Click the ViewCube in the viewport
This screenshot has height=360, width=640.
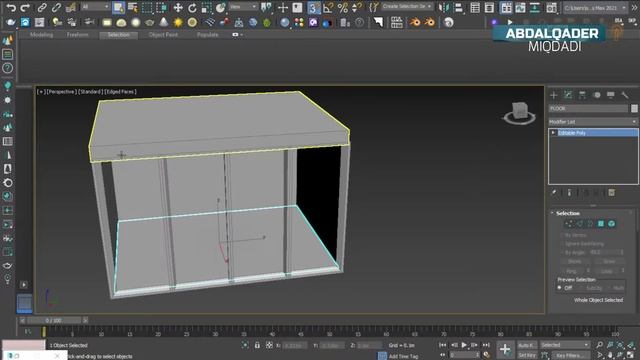(520, 112)
